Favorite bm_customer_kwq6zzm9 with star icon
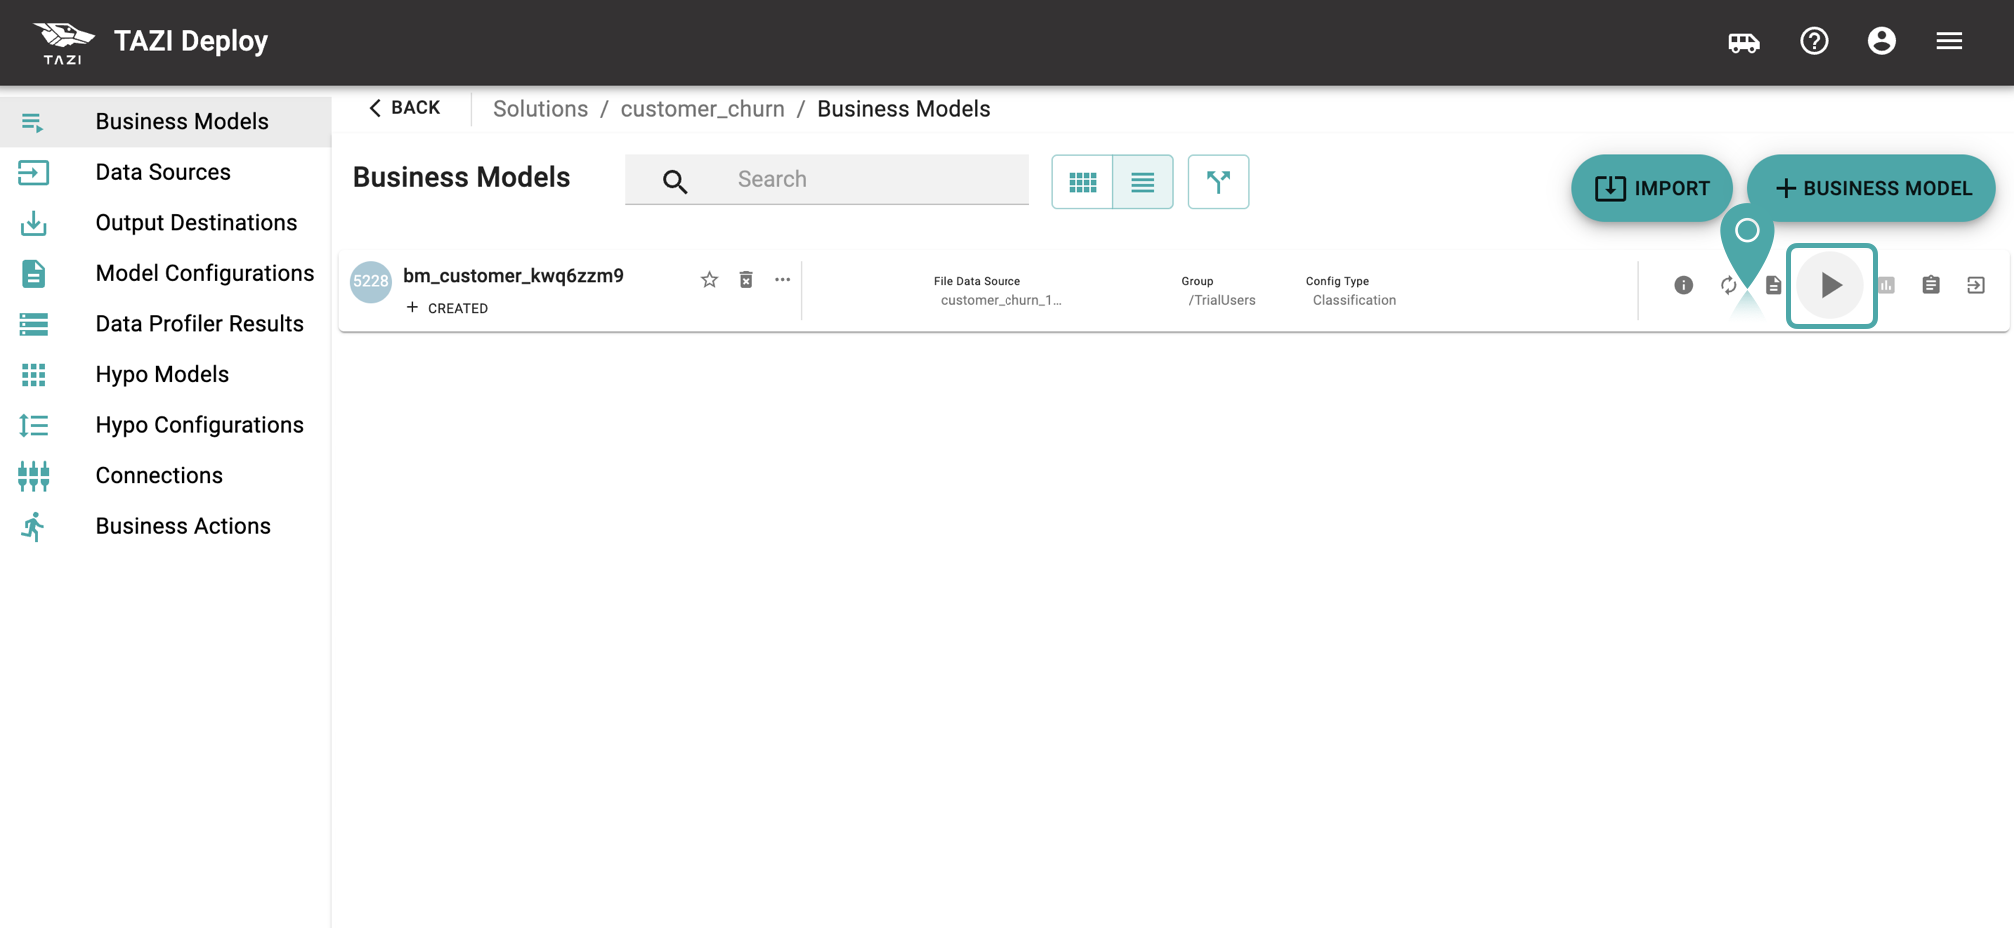The width and height of the screenshot is (2014, 928). (709, 280)
